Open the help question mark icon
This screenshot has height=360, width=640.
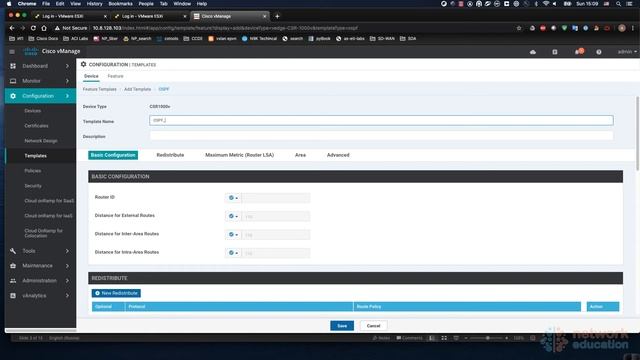(599, 52)
